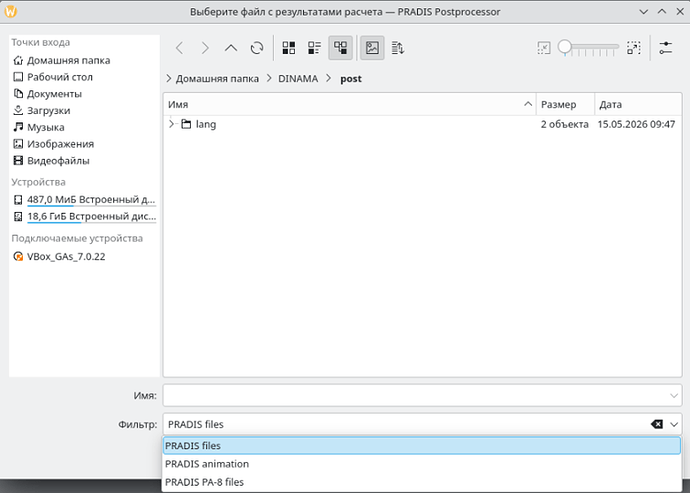Adjust the icon size slider
Image resolution: width=690 pixels, height=493 pixels.
coord(589,48)
